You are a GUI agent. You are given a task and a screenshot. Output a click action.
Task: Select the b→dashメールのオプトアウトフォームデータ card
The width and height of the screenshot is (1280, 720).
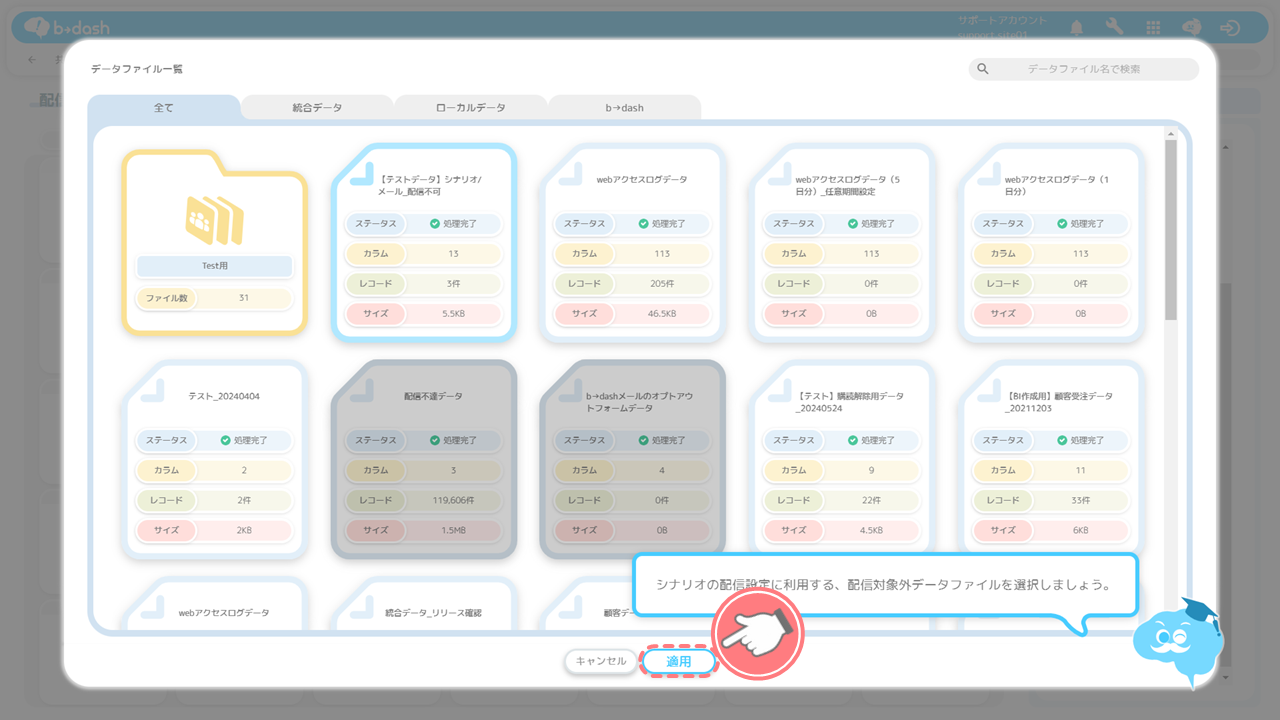632,459
